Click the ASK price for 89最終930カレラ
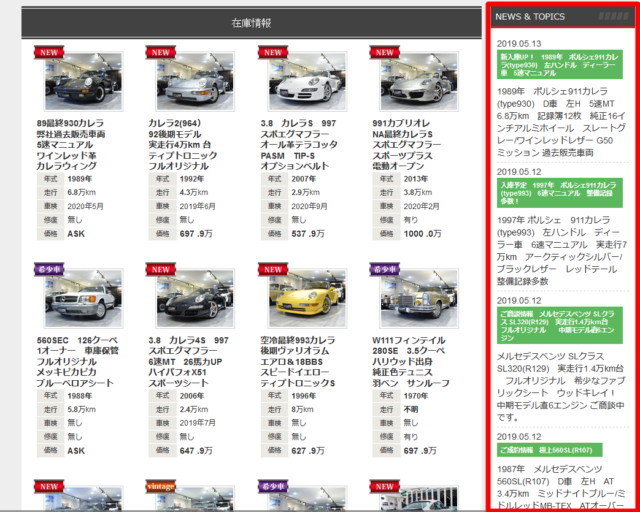This screenshot has width=640, height=512. pos(76,234)
